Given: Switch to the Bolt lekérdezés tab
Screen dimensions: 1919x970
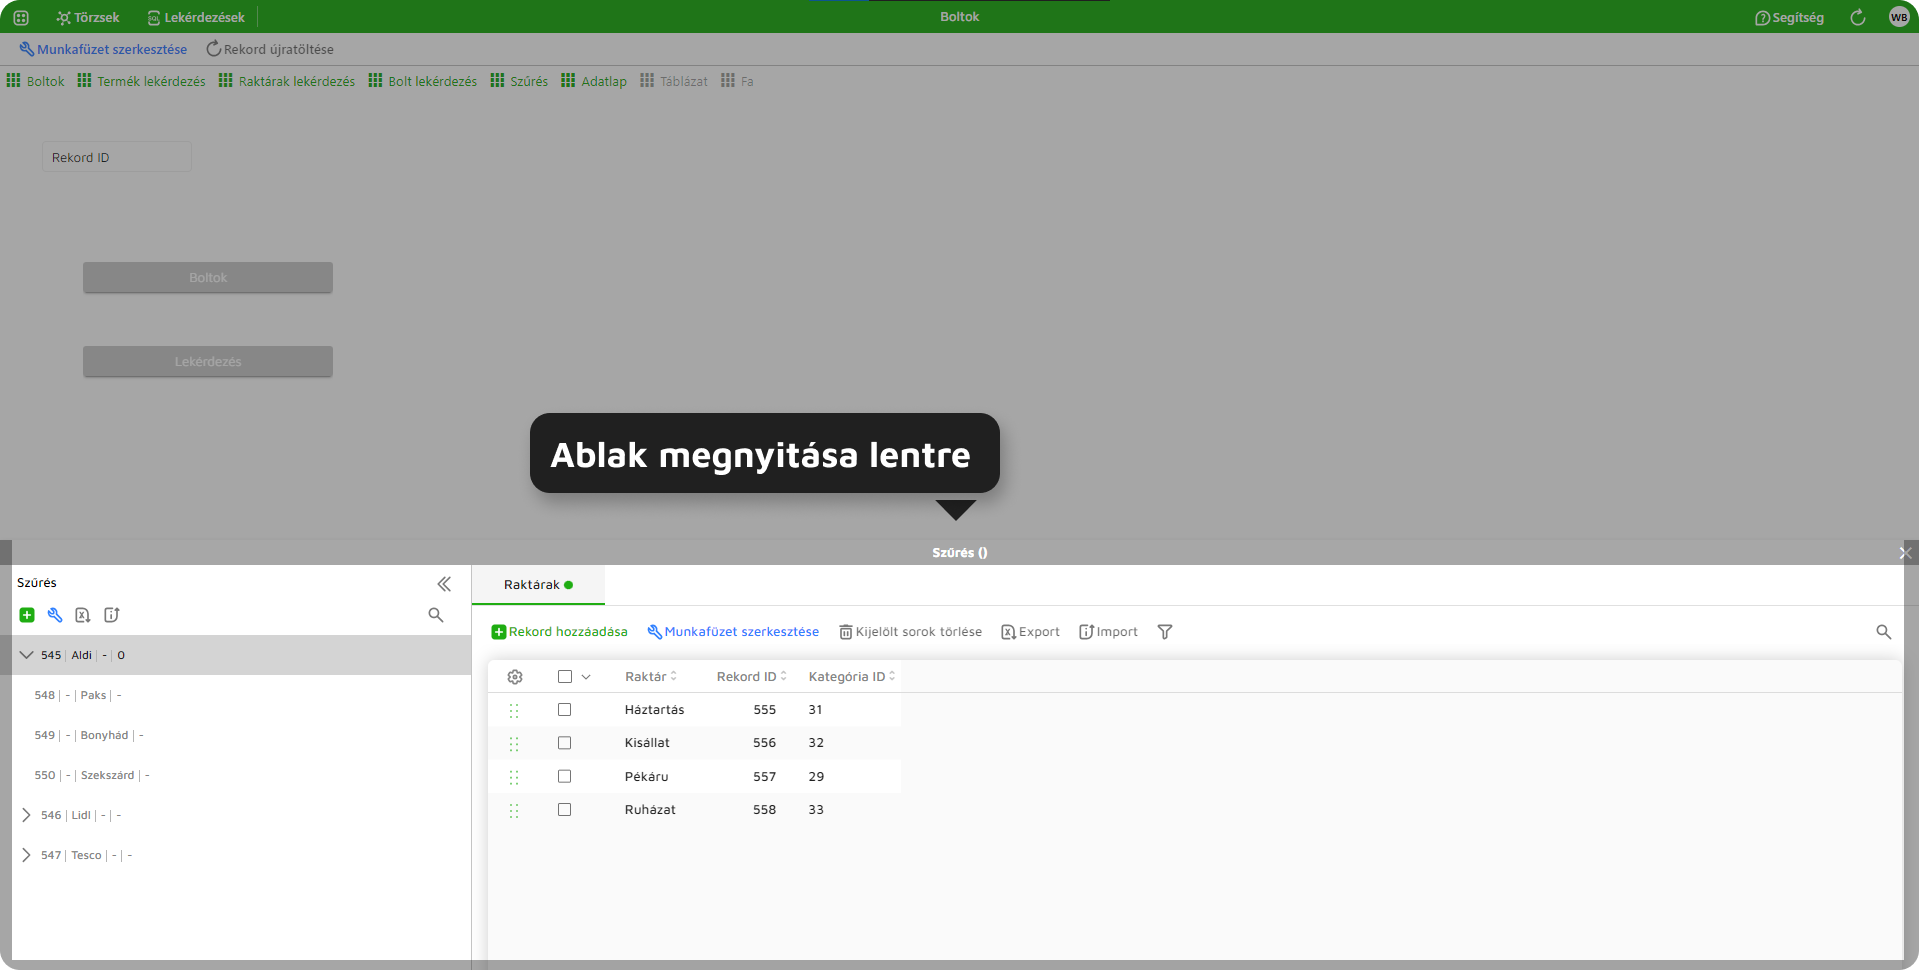Looking at the screenshot, I should 423,81.
